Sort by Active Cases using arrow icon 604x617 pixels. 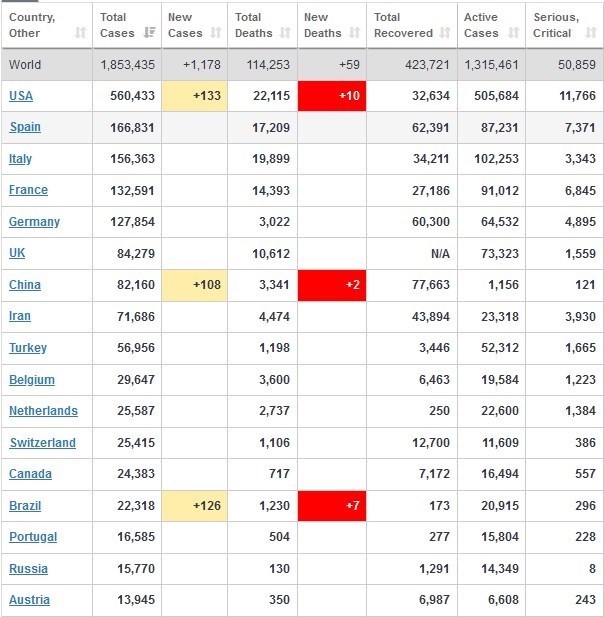[514, 33]
